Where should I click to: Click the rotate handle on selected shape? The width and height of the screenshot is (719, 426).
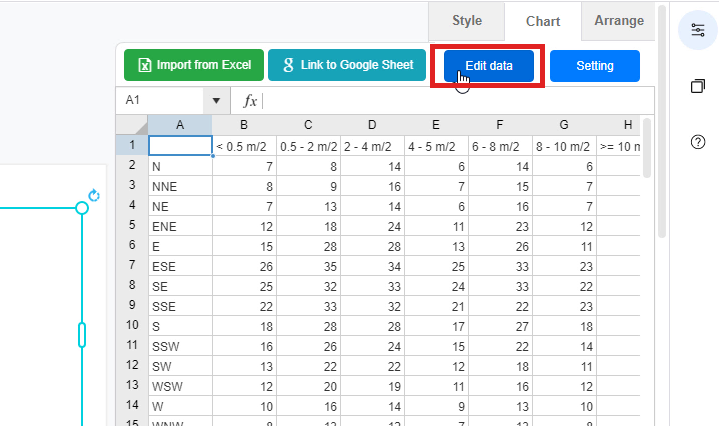[94, 196]
